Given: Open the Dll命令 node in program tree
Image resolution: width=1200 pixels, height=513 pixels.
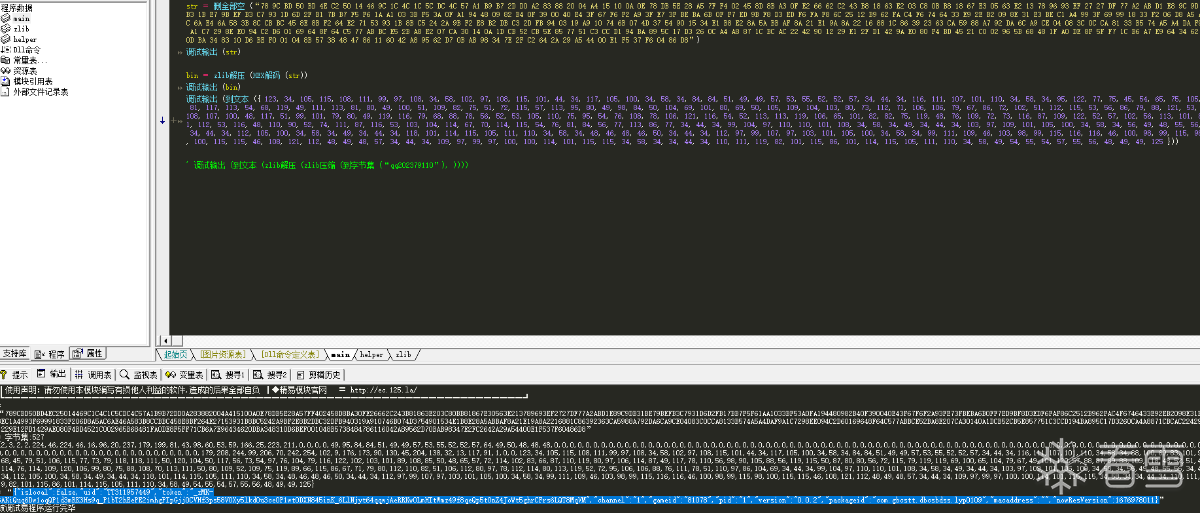Looking at the screenshot, I should [x=27, y=49].
